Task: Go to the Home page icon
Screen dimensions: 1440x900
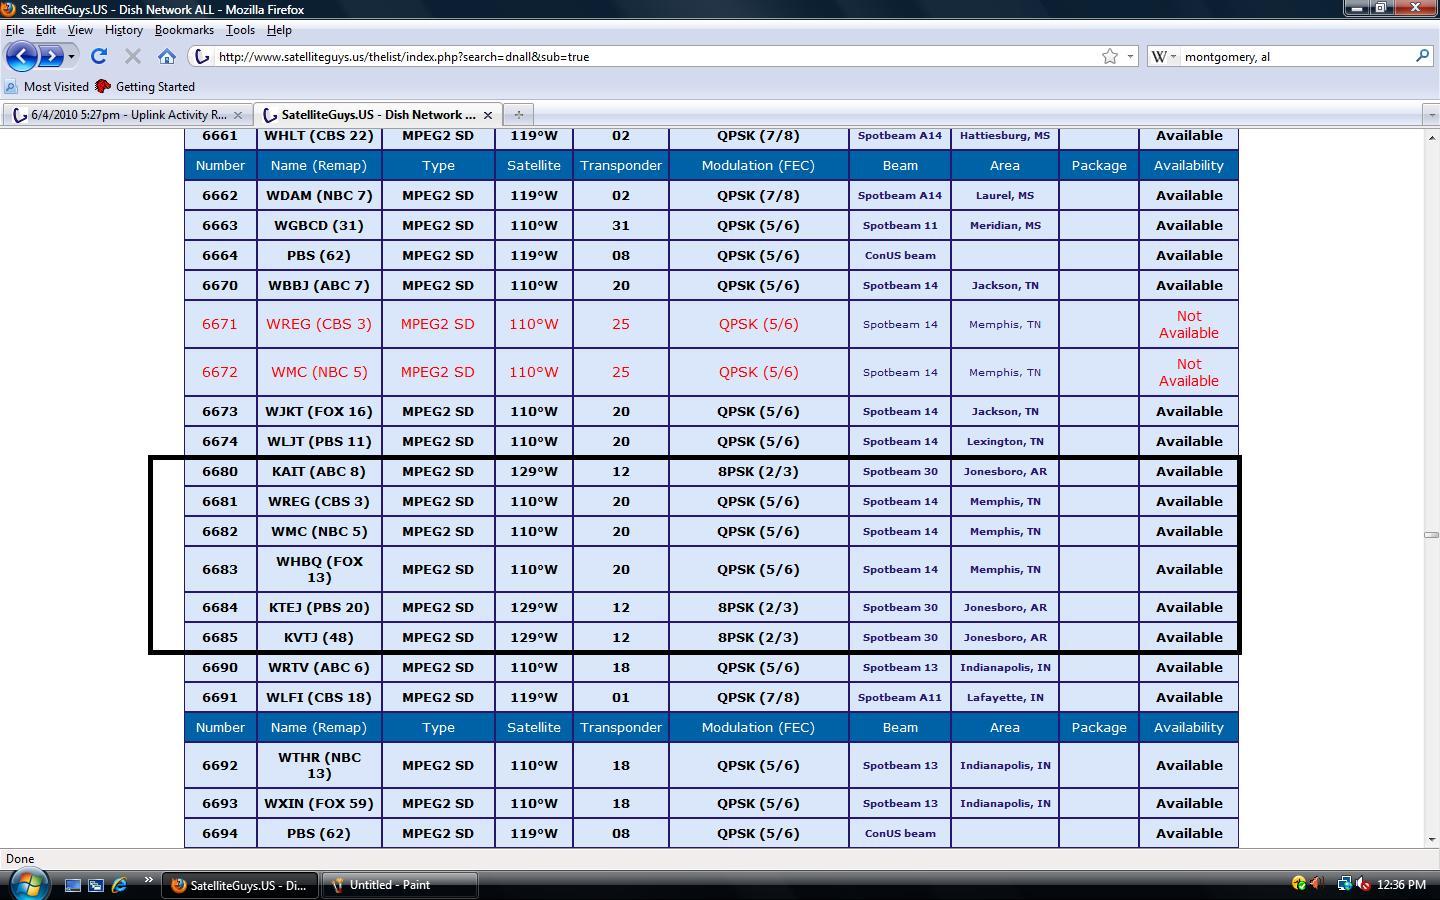Action: pyautogui.click(x=167, y=56)
